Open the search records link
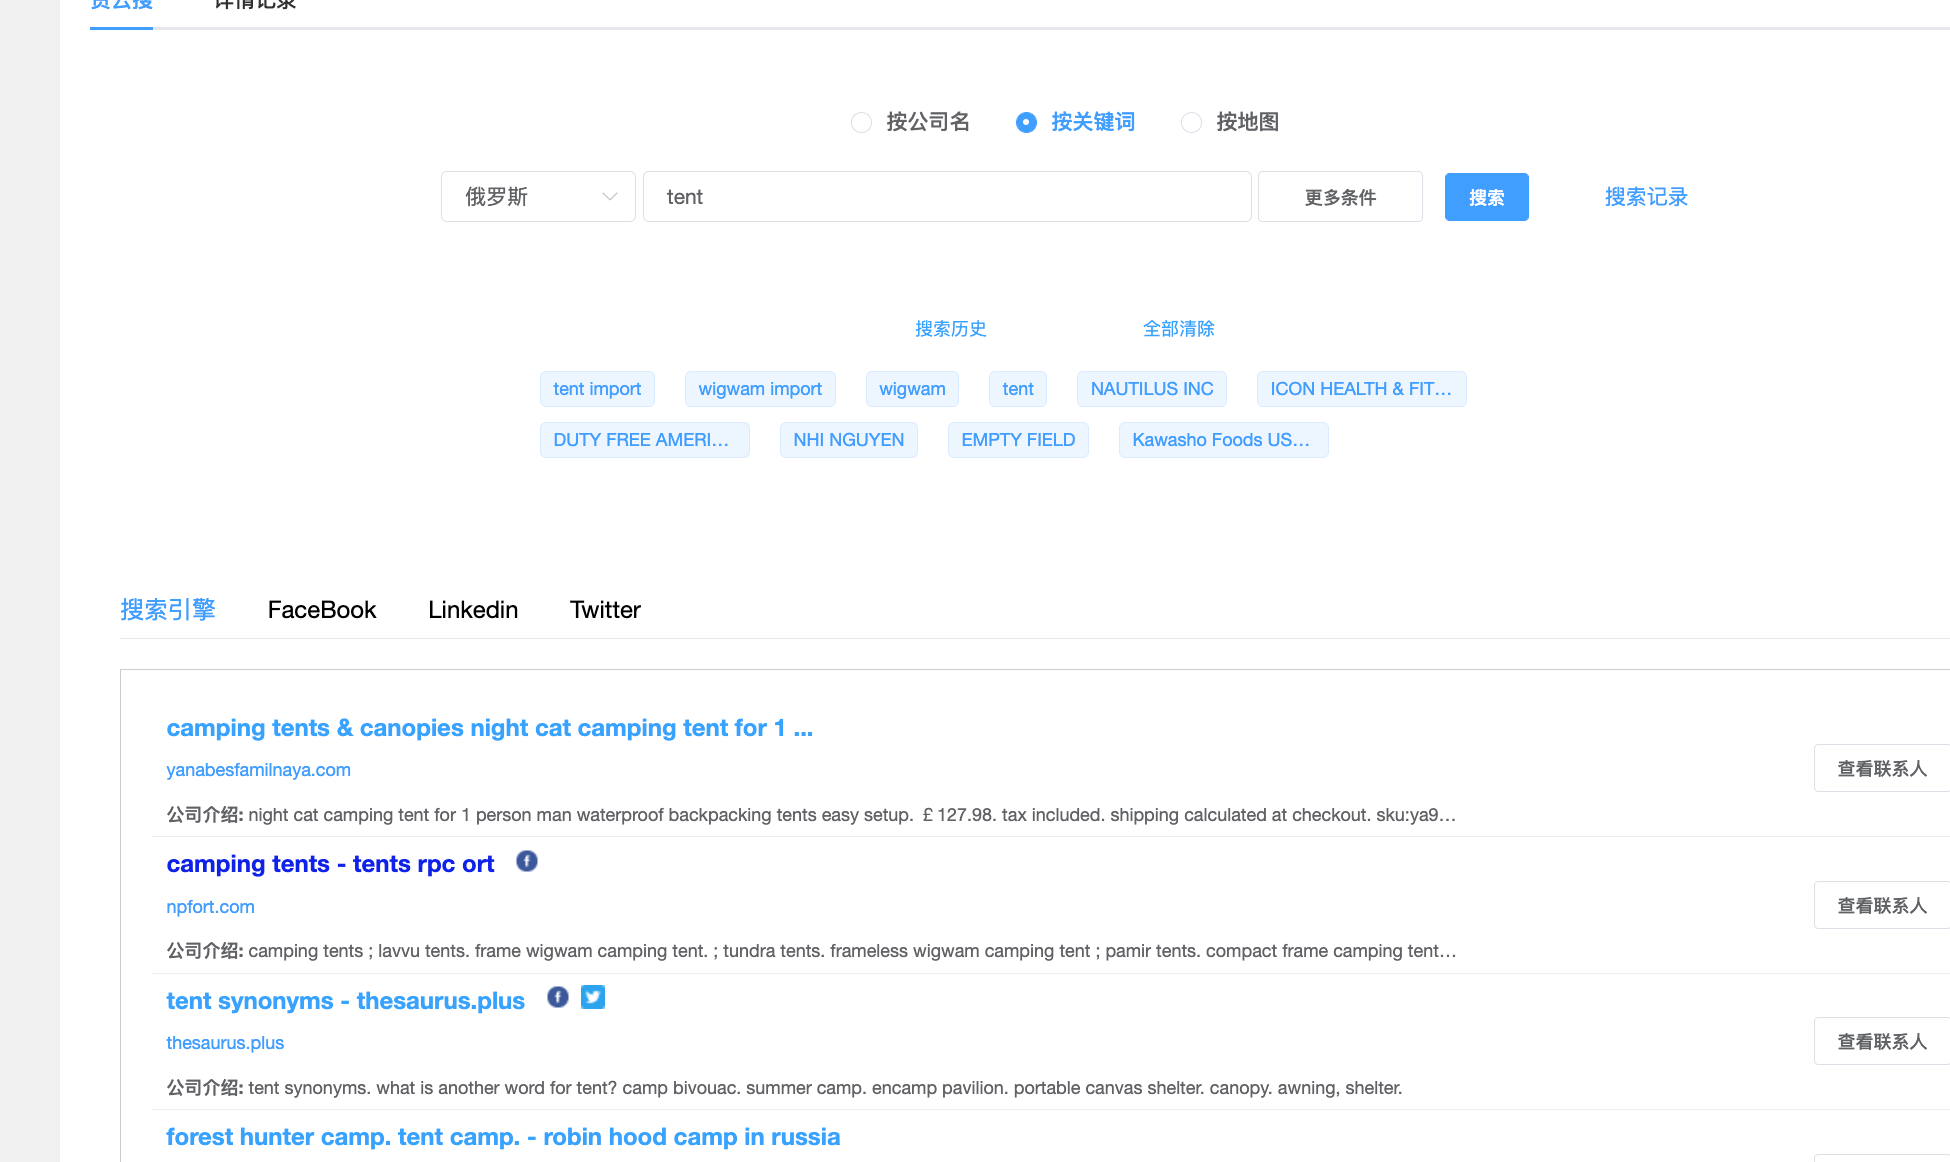This screenshot has height=1162, width=1950. point(1646,197)
